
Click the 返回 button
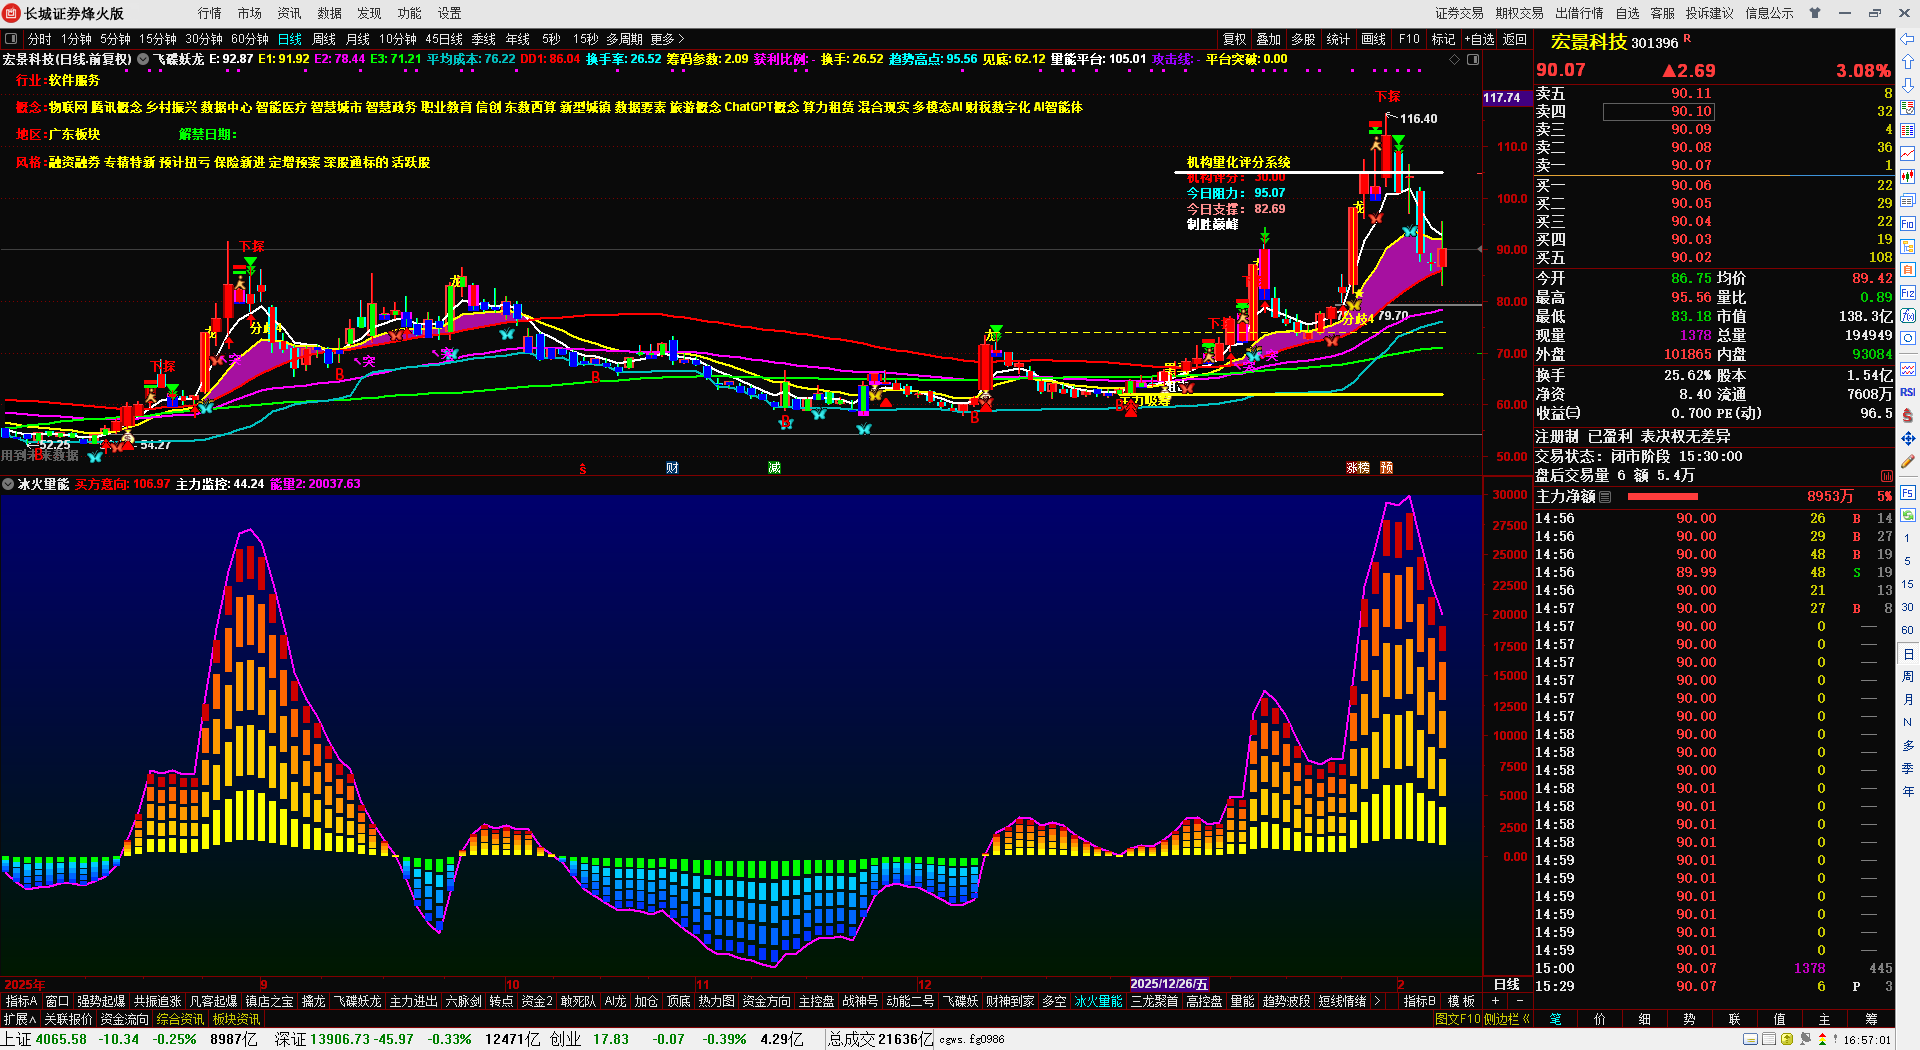[1515, 39]
